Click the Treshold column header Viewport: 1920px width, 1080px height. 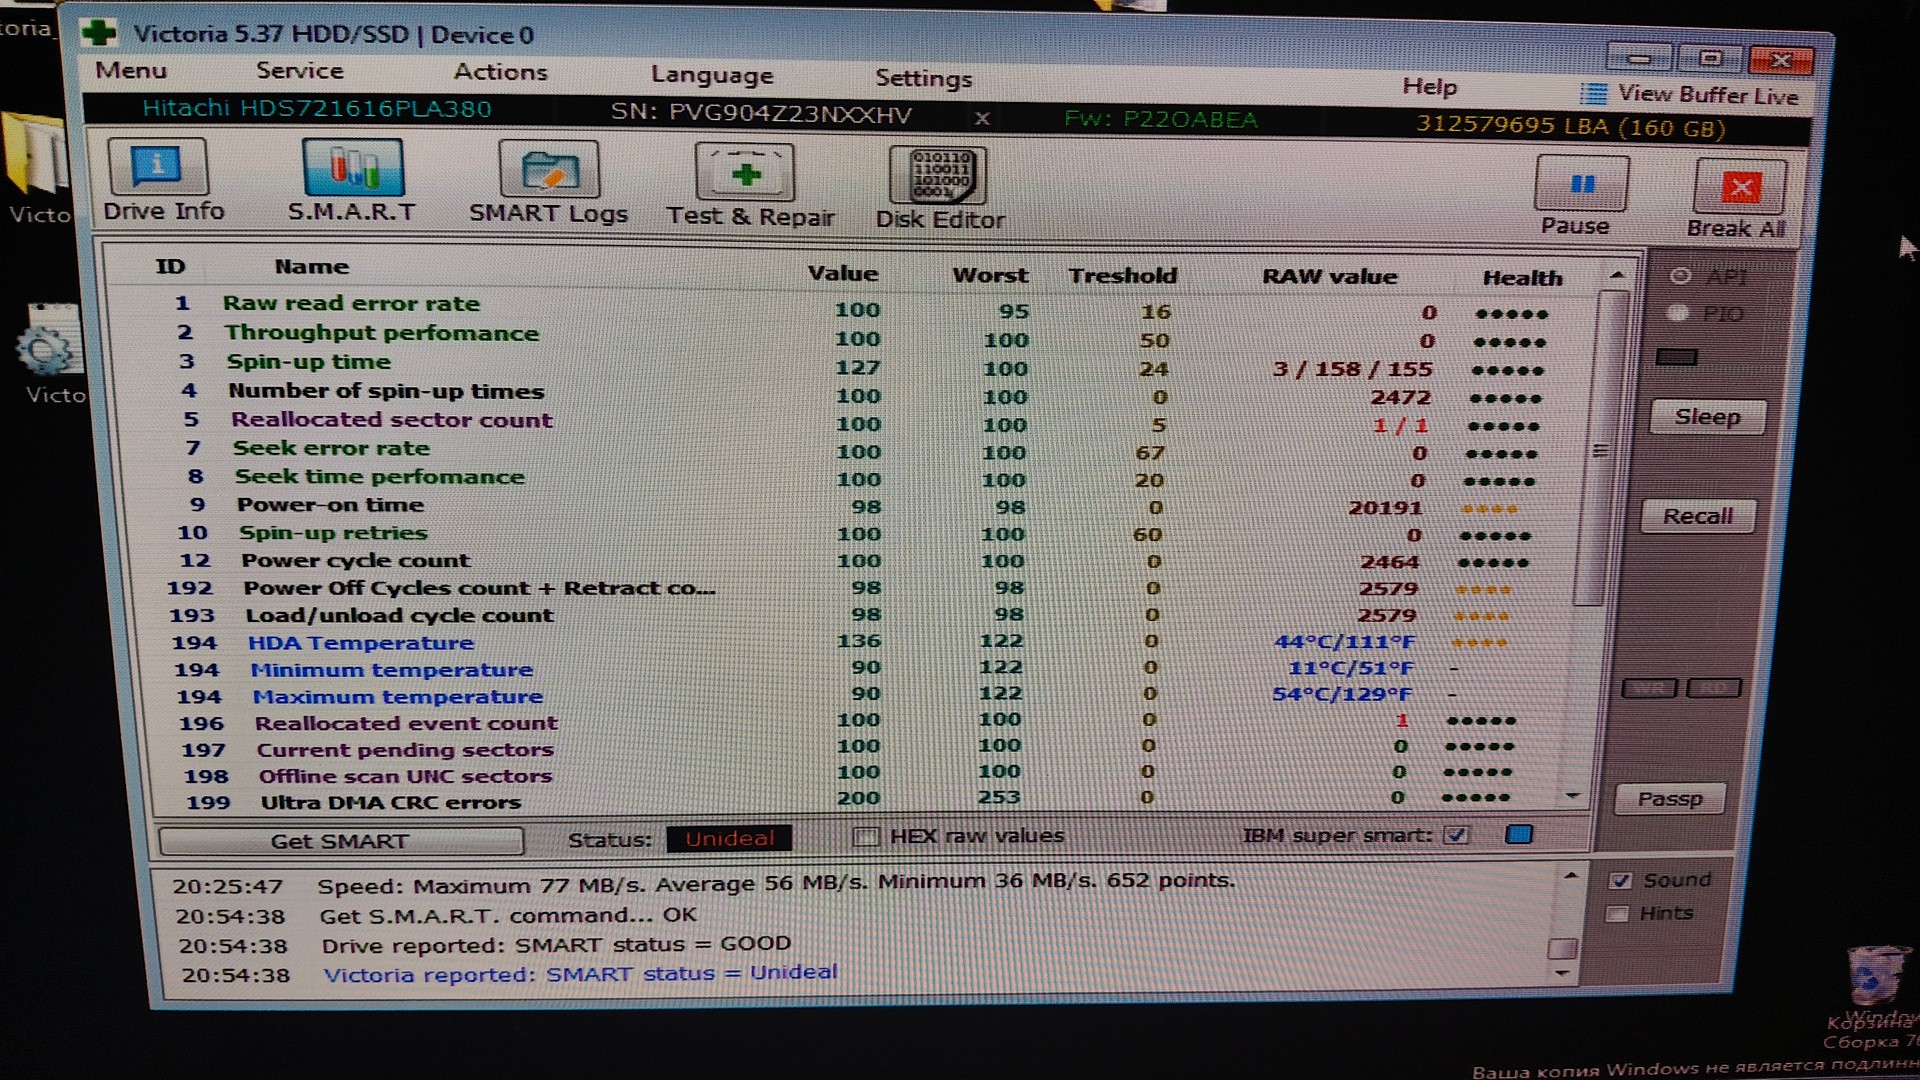[1122, 275]
